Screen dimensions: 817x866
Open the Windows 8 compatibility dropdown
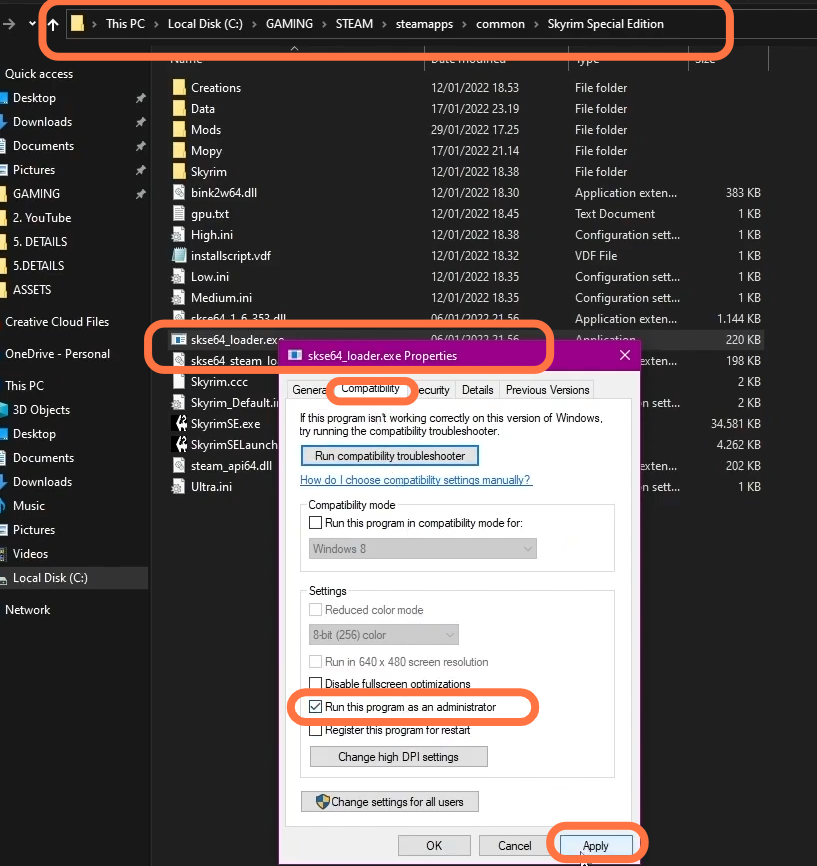click(423, 548)
